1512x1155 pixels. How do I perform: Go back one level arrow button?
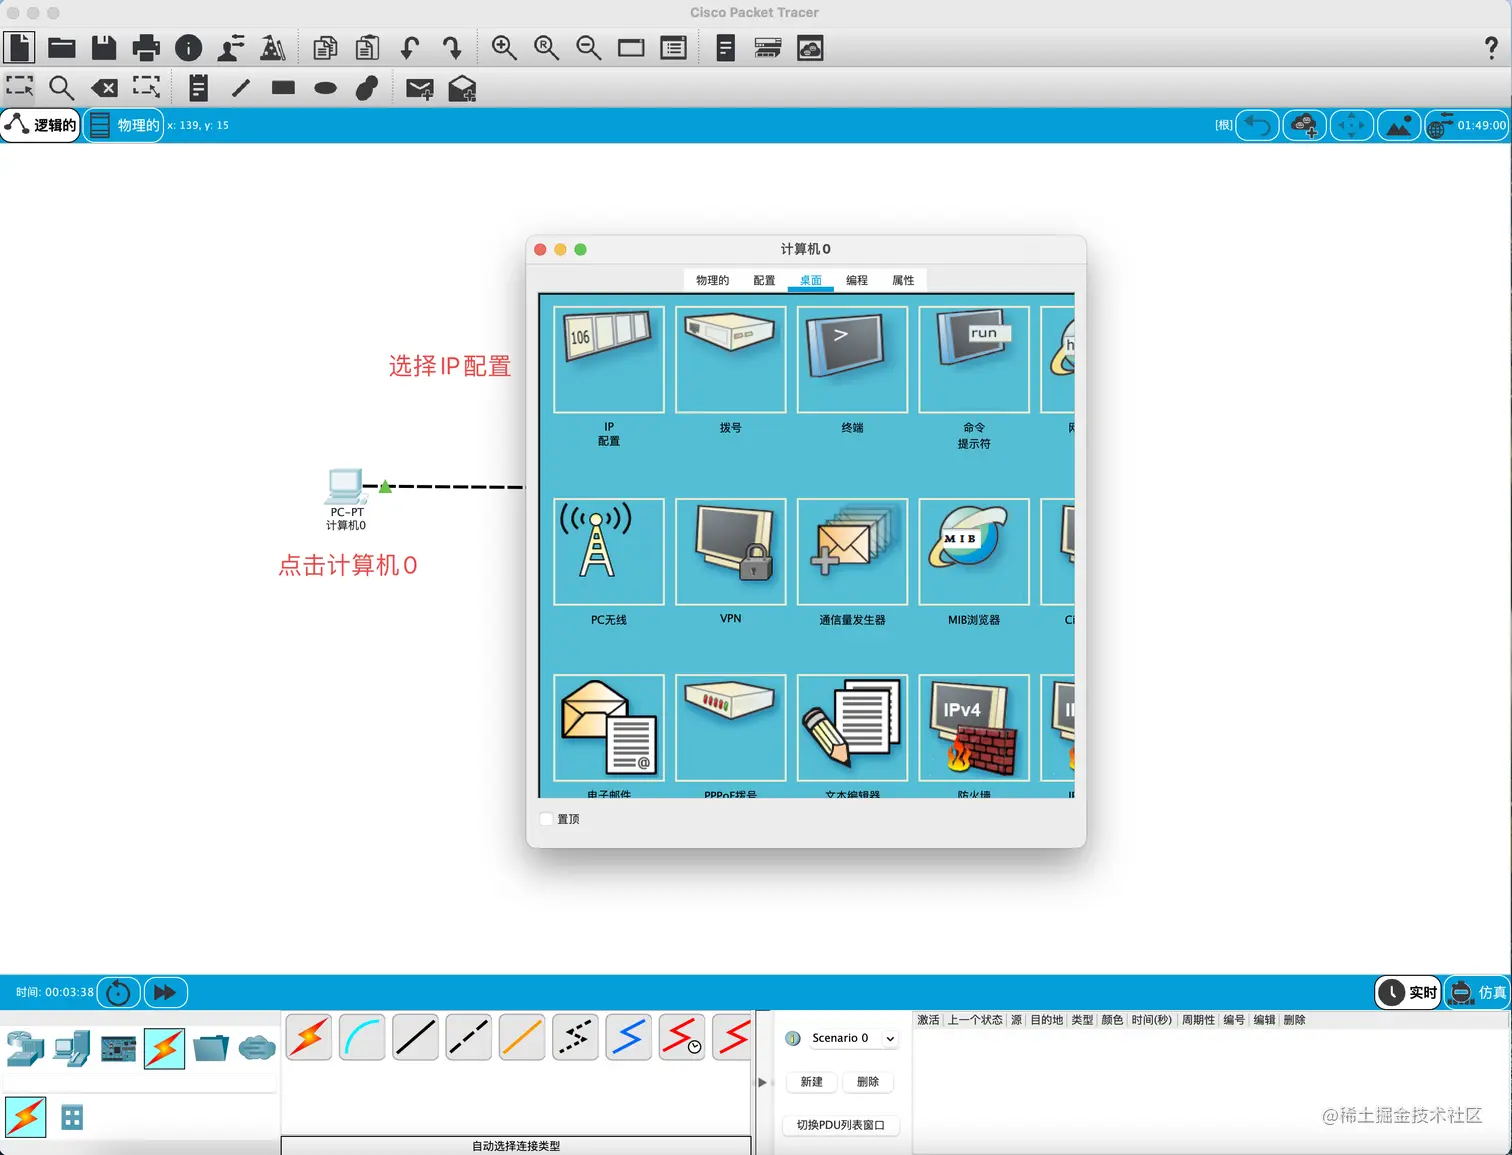(1257, 125)
